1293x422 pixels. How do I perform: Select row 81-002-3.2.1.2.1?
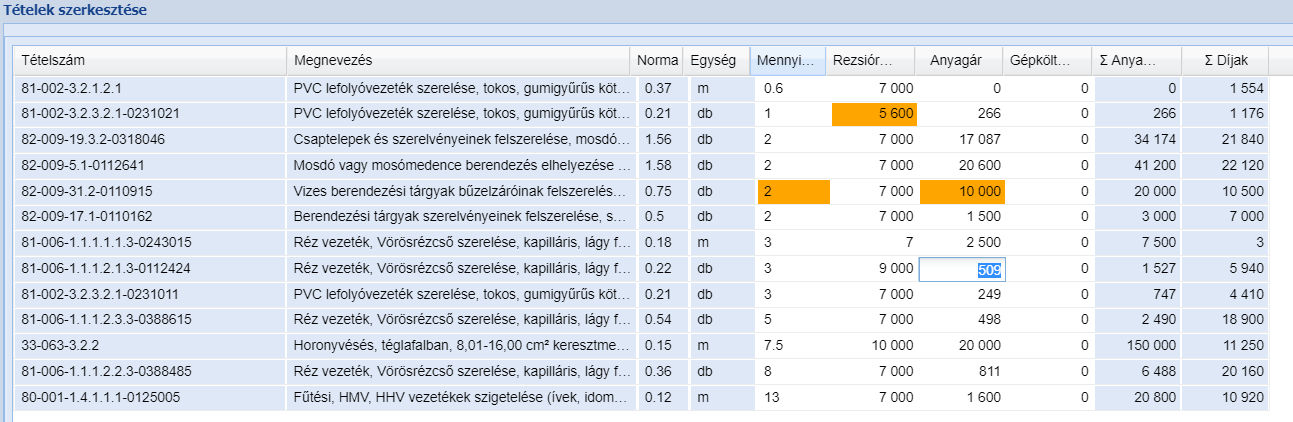[641, 88]
